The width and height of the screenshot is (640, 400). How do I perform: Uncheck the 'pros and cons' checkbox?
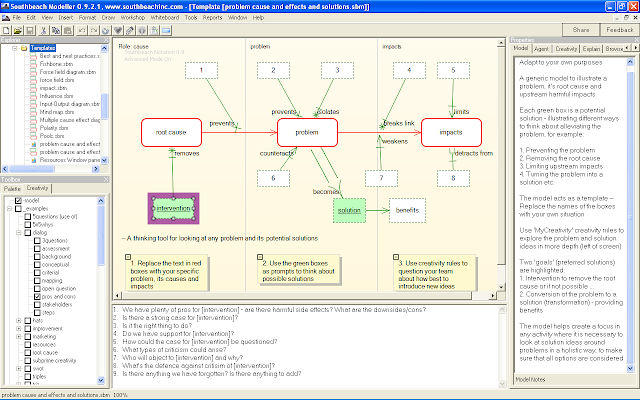point(37,297)
